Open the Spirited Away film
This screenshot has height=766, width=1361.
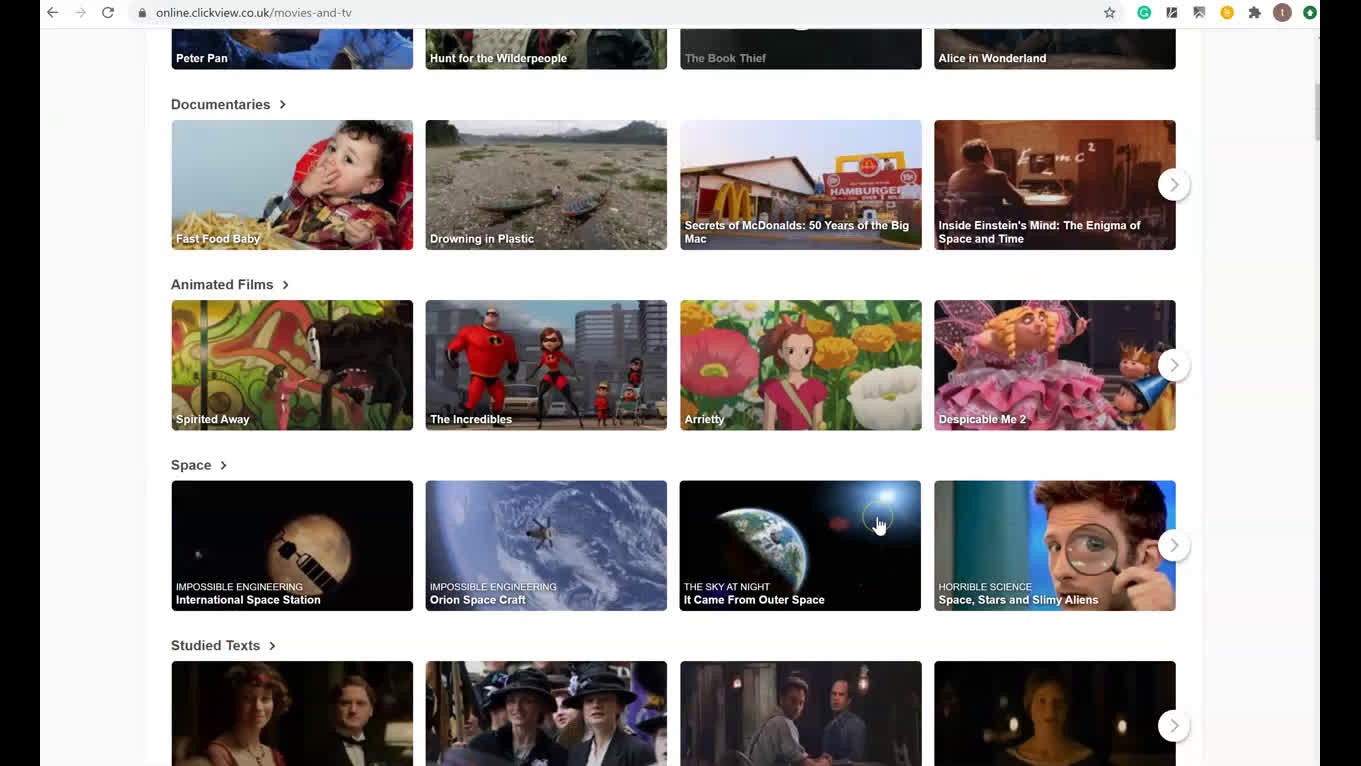[292, 365]
